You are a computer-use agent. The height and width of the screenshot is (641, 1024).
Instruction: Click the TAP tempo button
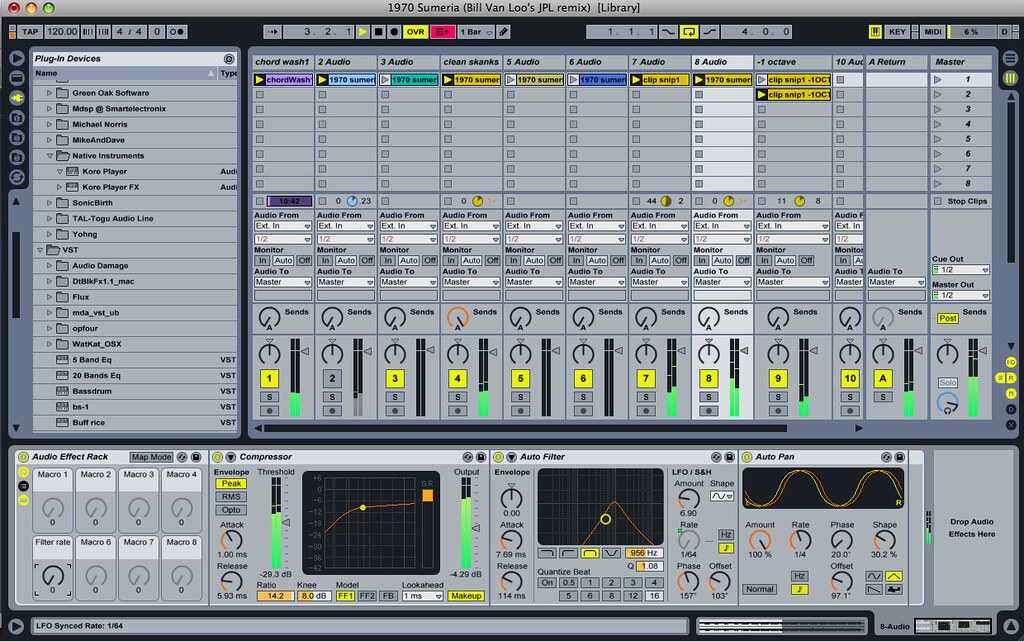(30, 31)
